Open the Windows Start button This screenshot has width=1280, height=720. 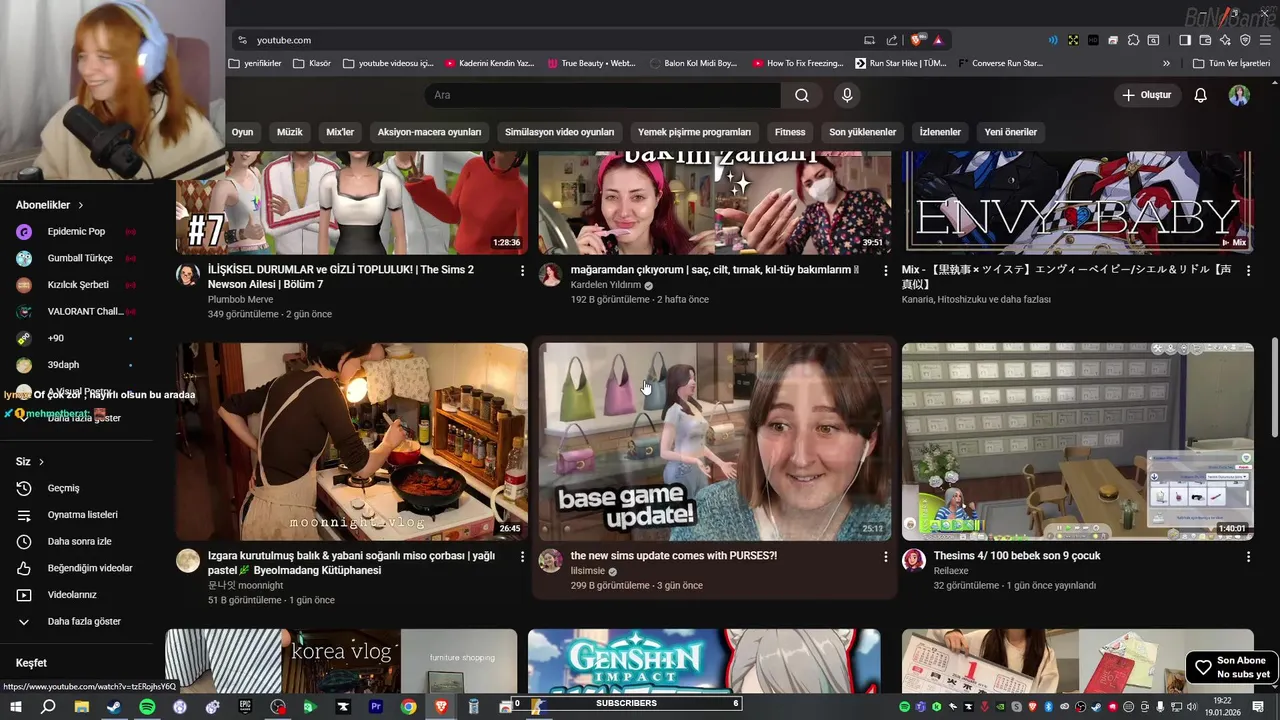15,707
